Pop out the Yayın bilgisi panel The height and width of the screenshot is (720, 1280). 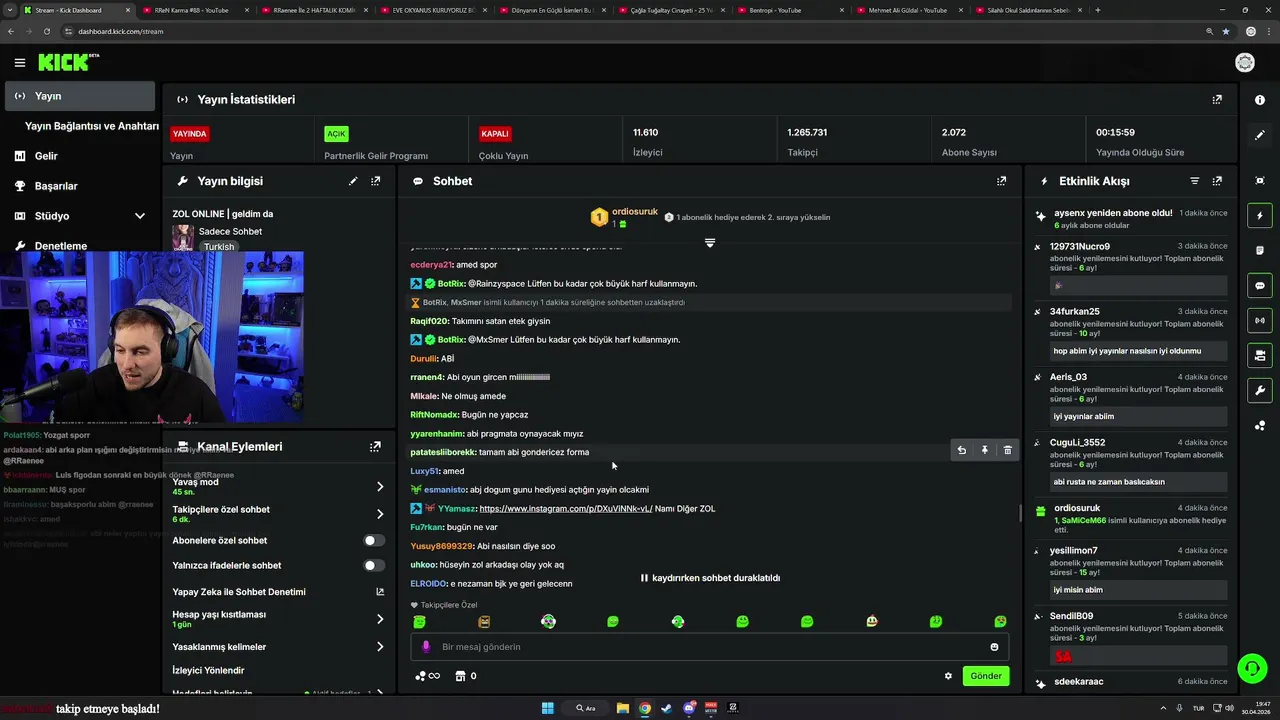click(375, 181)
